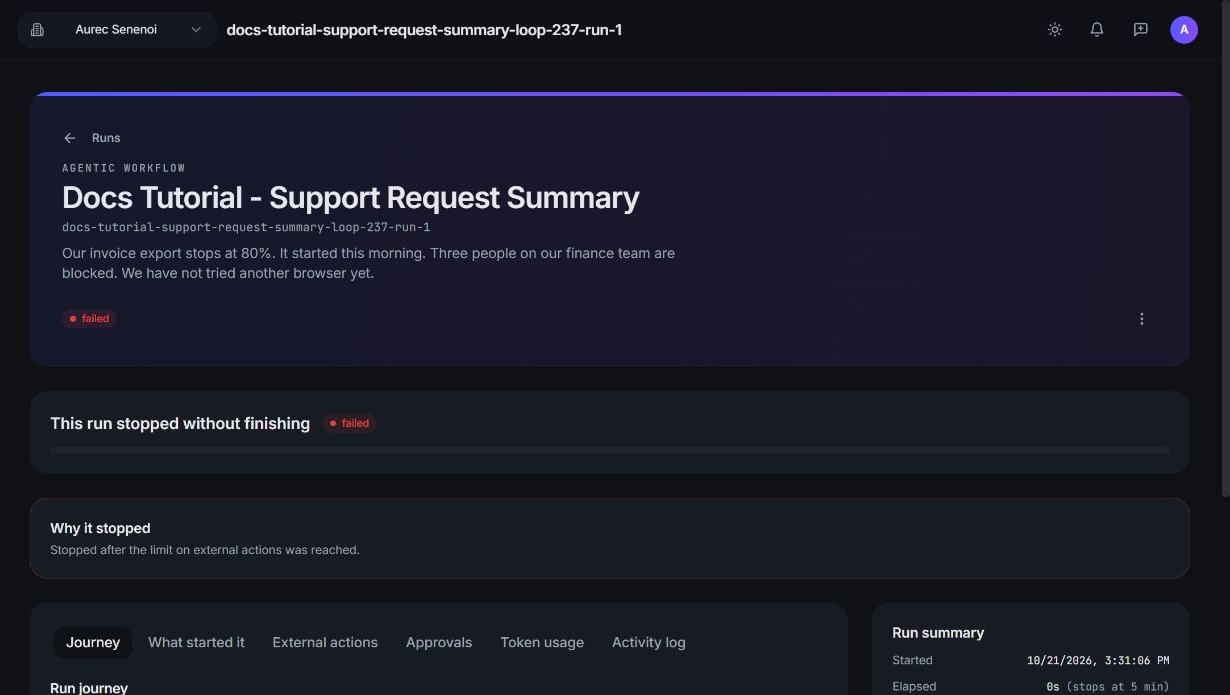Click the page title in header
Image resolution: width=1230 pixels, height=695 pixels.
pos(424,30)
